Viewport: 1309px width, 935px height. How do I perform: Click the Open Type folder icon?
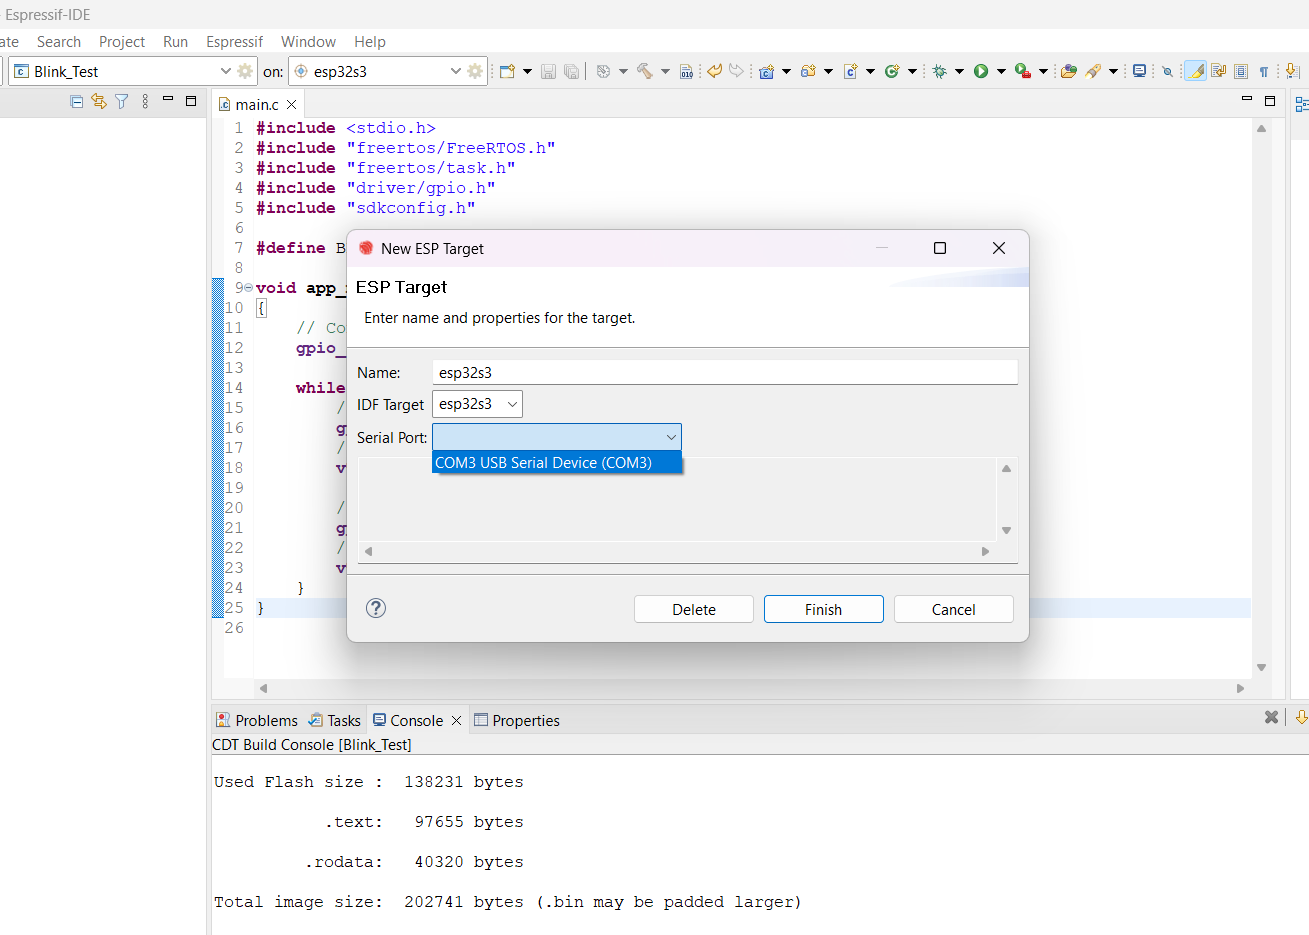coord(1069,71)
